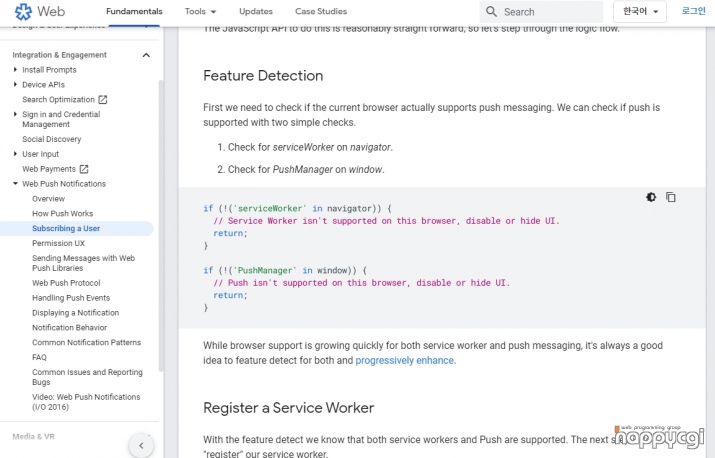
Task: Open Web Payments sidebar link
Action: (x=49, y=169)
